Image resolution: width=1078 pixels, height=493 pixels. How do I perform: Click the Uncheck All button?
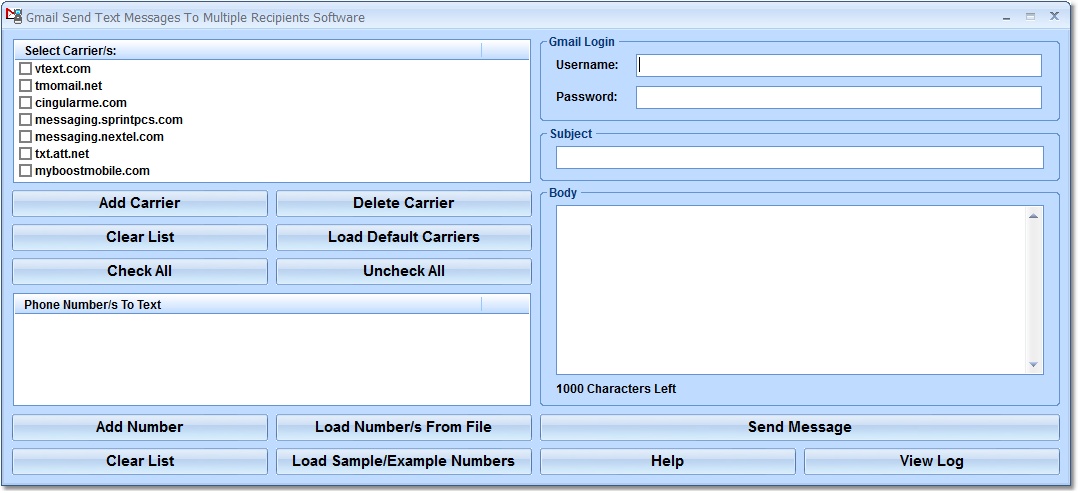click(x=404, y=271)
